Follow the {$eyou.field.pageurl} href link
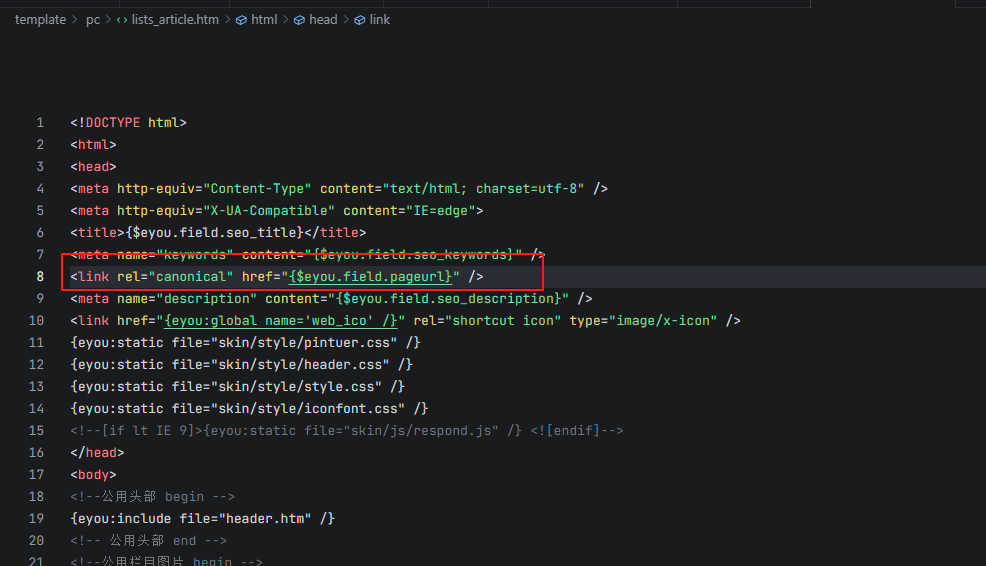The image size is (986, 566). coord(370,277)
